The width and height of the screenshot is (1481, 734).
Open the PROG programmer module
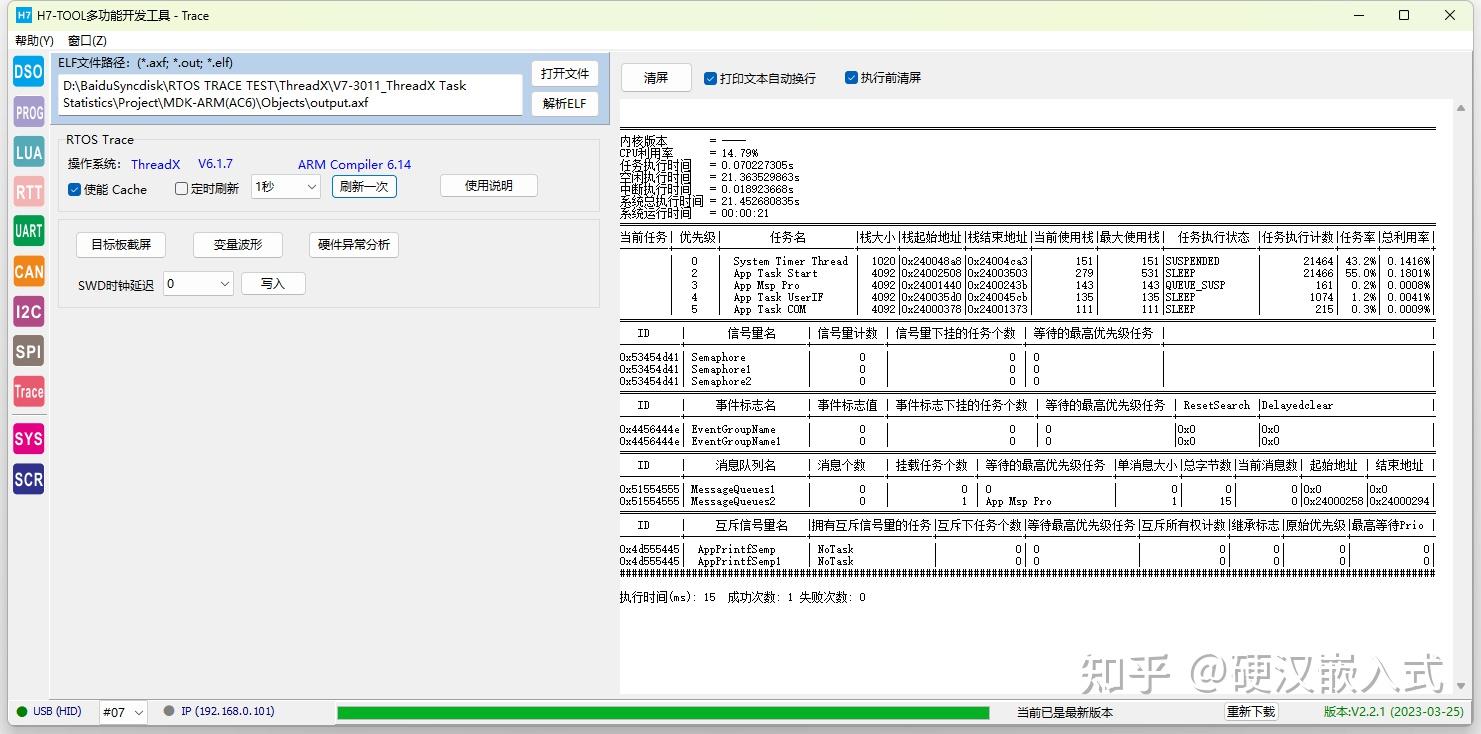coord(28,112)
